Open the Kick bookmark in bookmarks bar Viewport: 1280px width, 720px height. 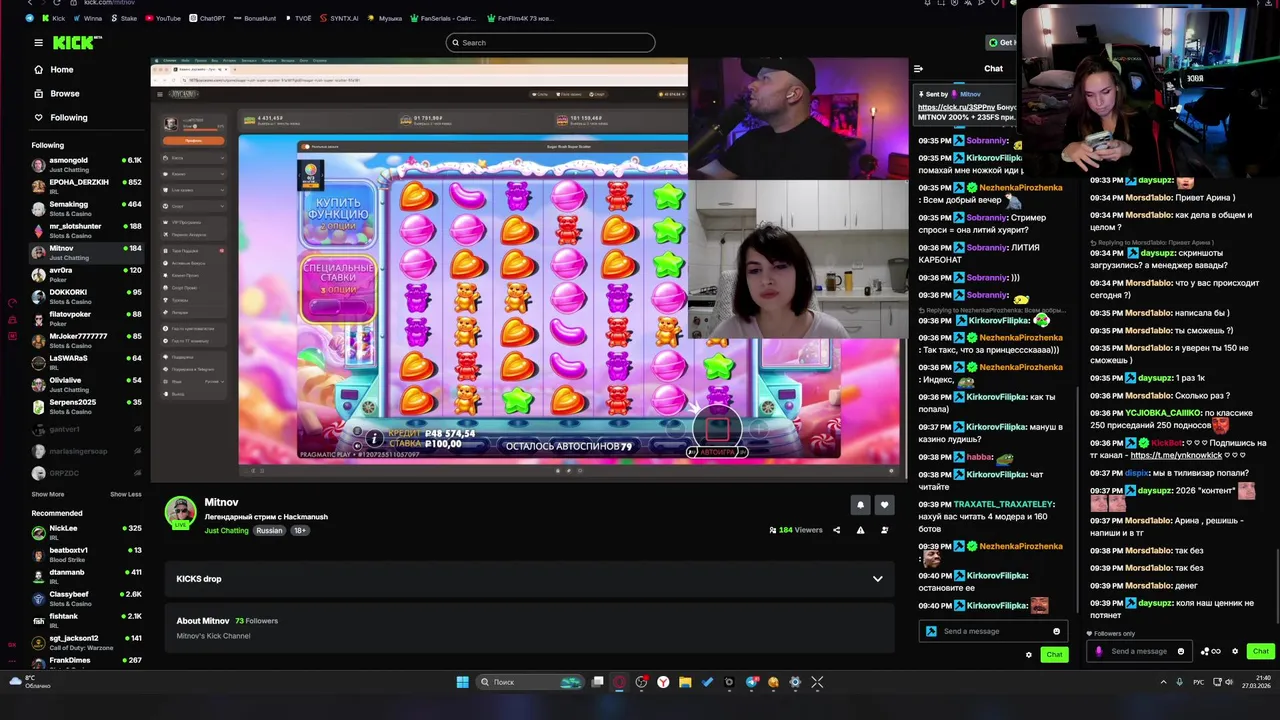pyautogui.click(x=52, y=18)
